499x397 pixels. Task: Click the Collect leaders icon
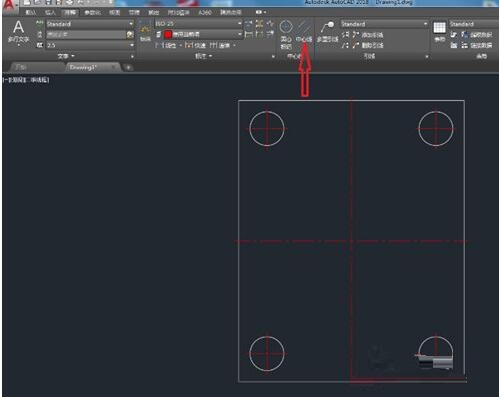[x=345, y=45]
